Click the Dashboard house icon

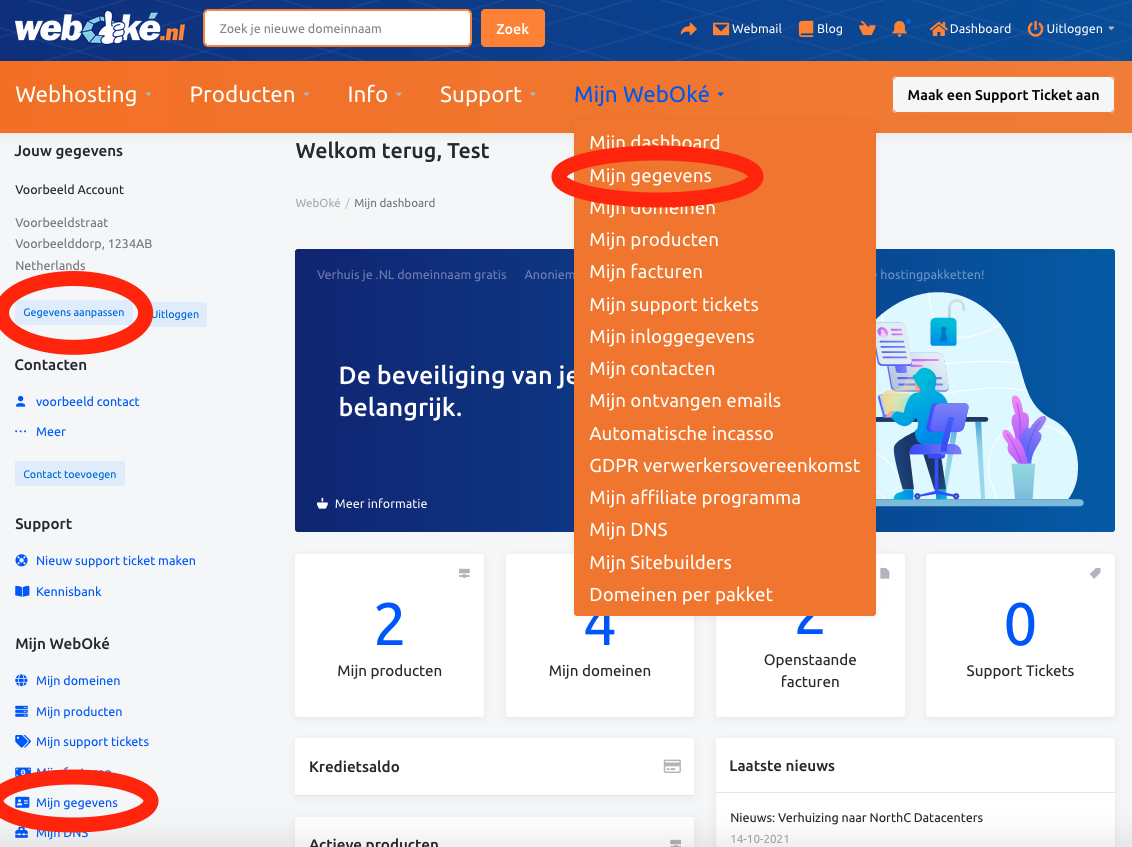(x=939, y=29)
